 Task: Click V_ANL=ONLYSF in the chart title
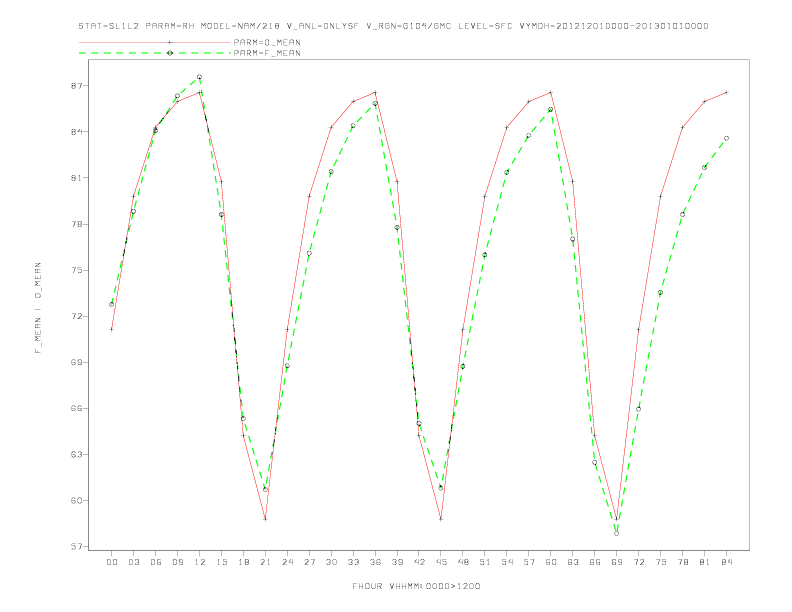pyautogui.click(x=323, y=26)
